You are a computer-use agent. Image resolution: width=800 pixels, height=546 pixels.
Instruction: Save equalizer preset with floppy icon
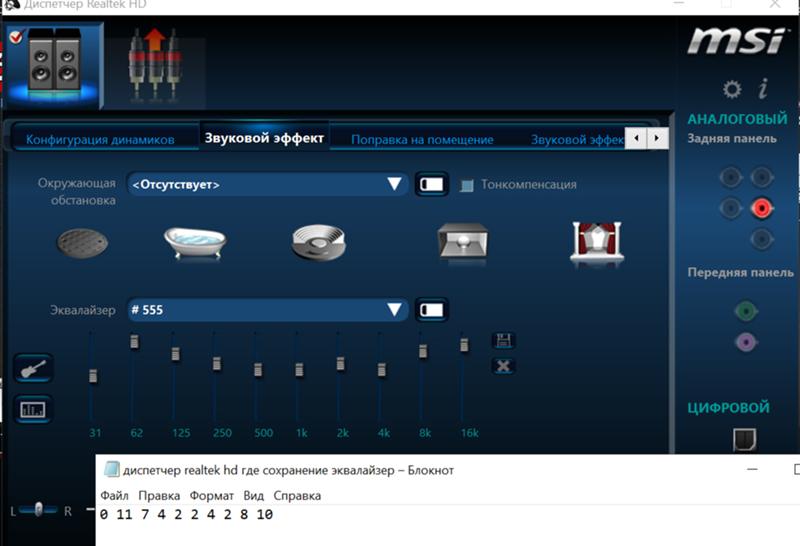coord(503,340)
